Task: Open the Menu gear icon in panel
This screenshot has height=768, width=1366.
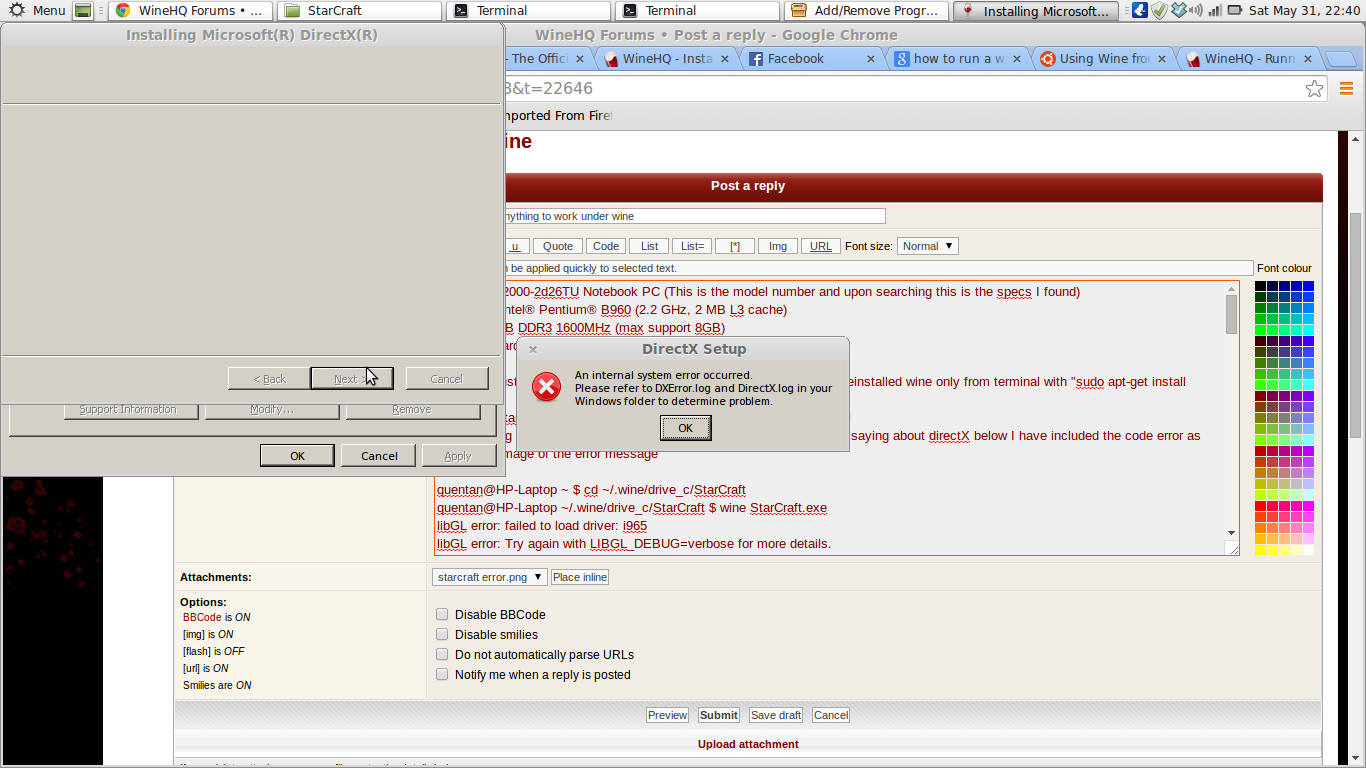Action: click(17, 11)
